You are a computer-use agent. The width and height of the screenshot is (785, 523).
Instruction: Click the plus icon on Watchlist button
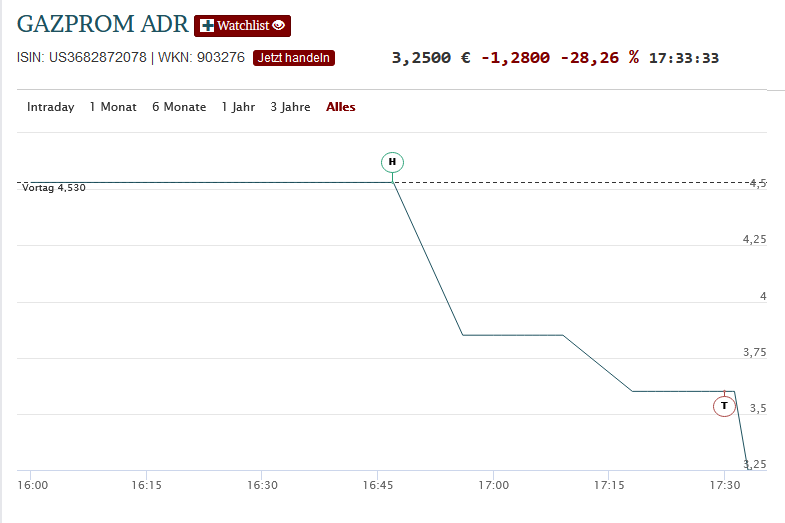pos(207,26)
